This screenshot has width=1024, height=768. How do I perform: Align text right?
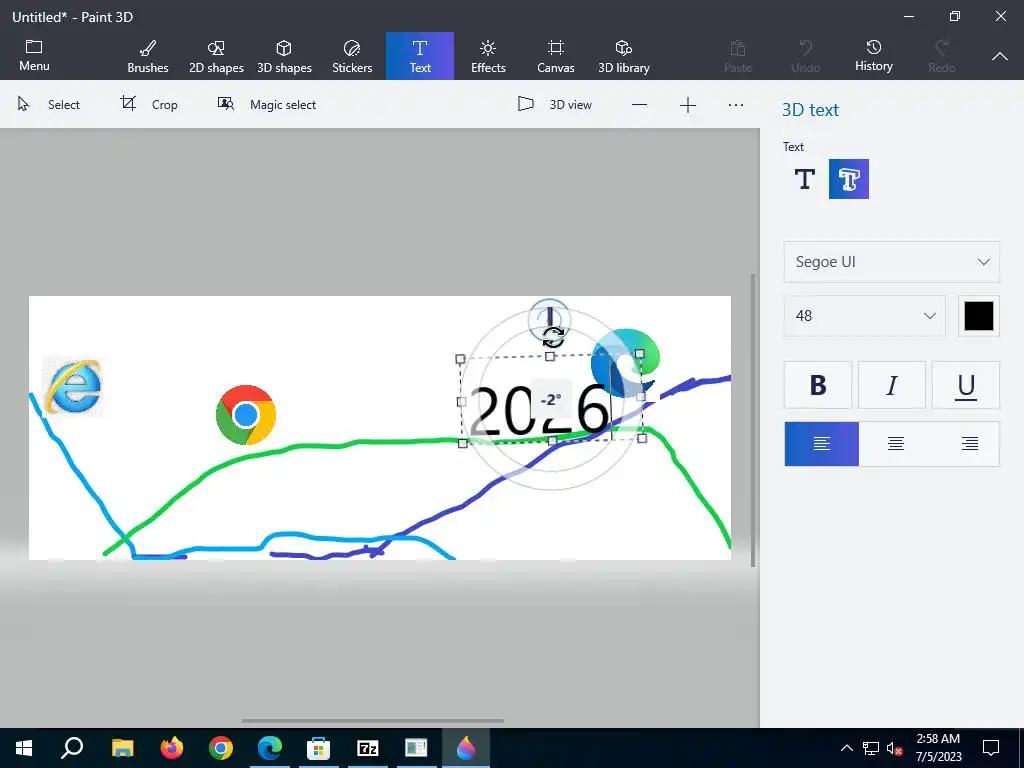969,444
